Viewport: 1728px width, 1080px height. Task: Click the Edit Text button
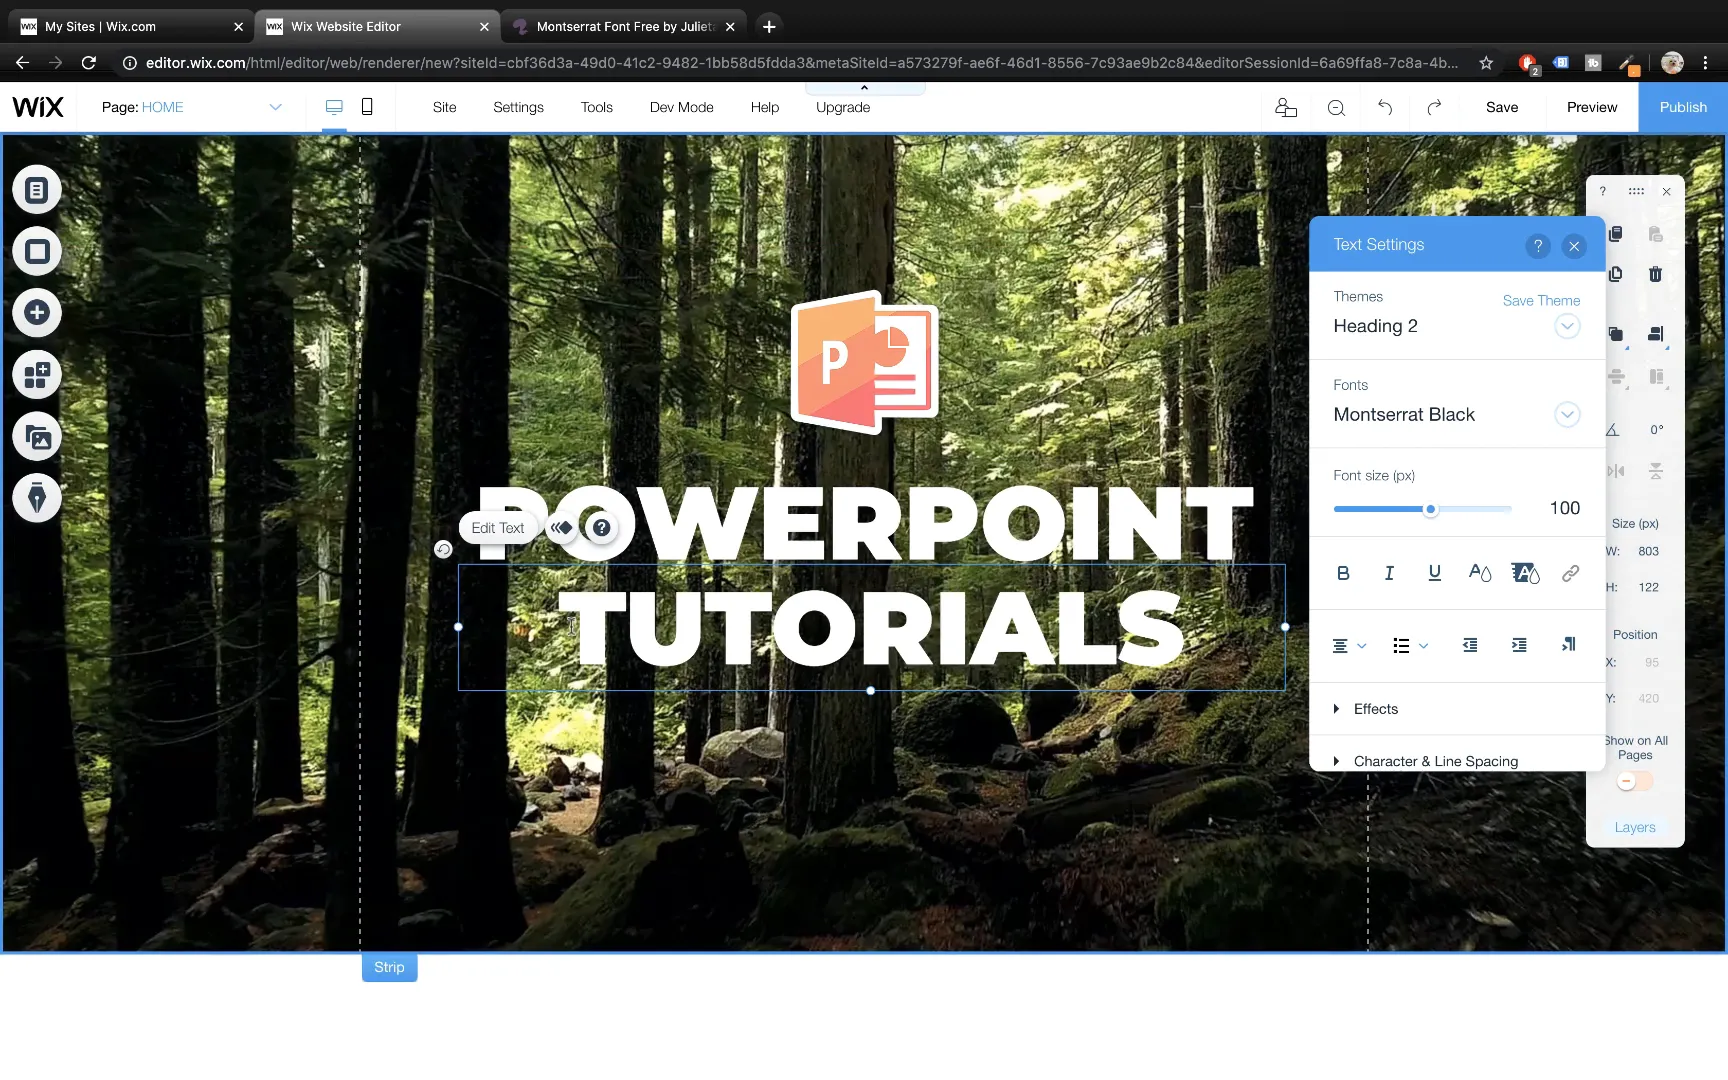498,528
